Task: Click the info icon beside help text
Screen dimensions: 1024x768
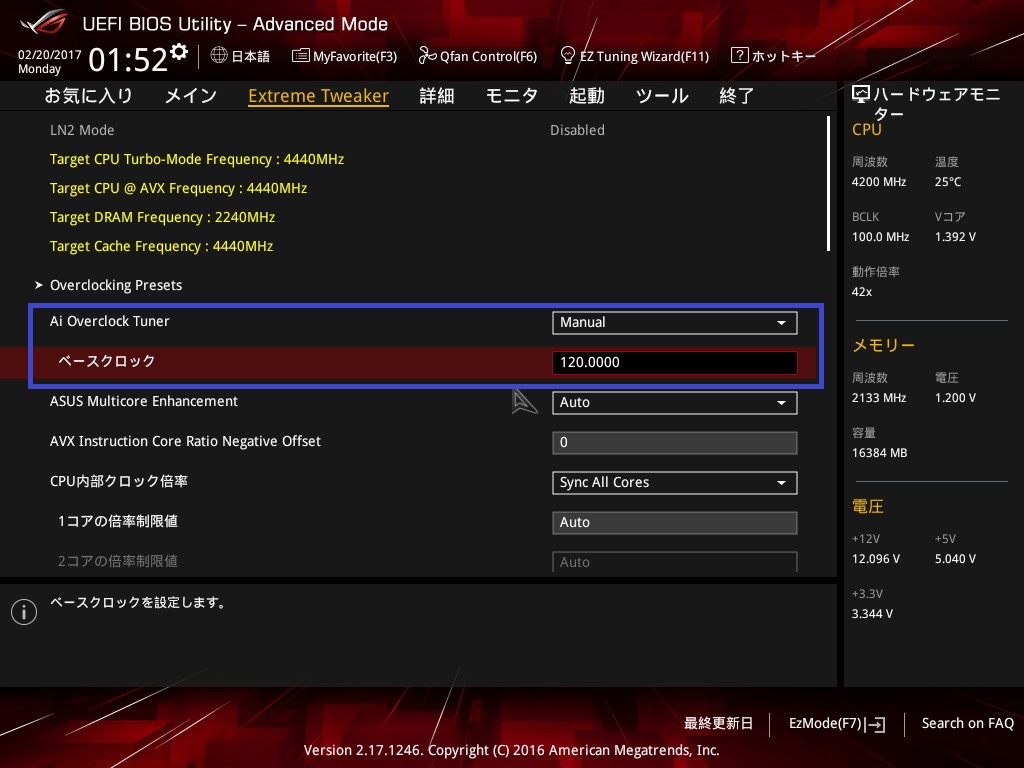Action: pyautogui.click(x=24, y=612)
